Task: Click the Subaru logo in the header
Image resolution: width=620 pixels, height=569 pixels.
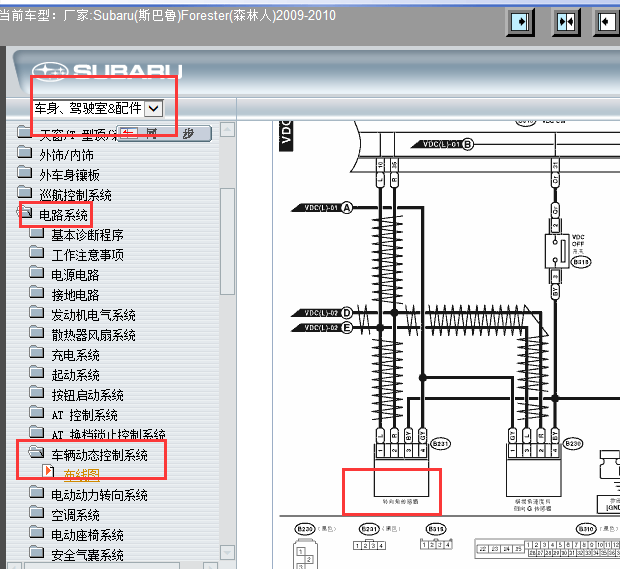Action: (x=107, y=72)
